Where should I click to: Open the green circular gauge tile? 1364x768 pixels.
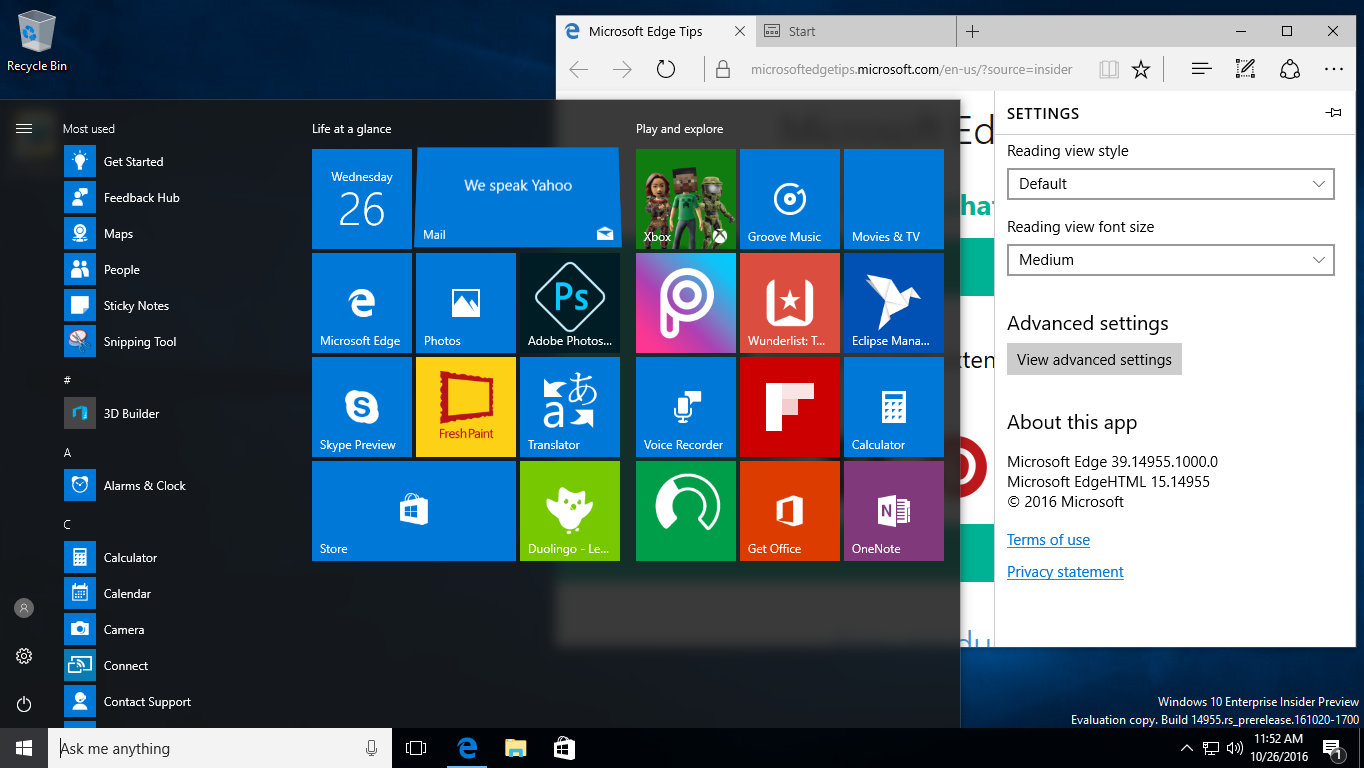coord(686,511)
